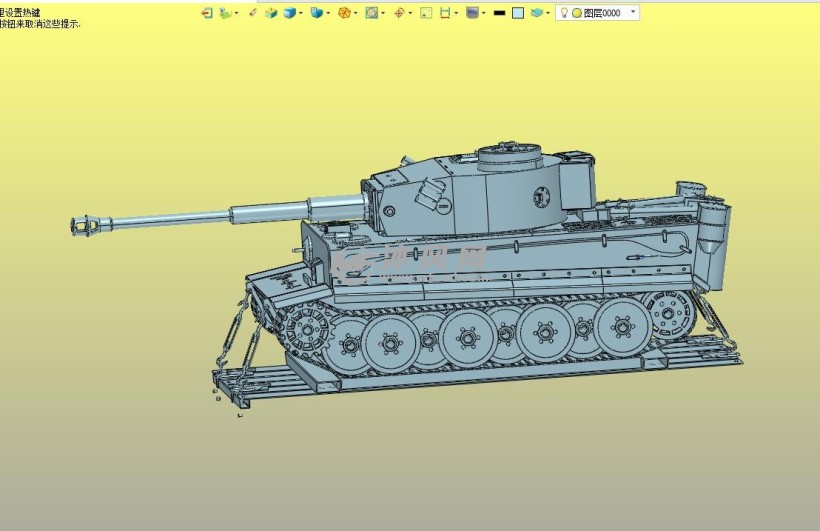Click the exit icon with red arrow
820x531 pixels.
coord(206,13)
